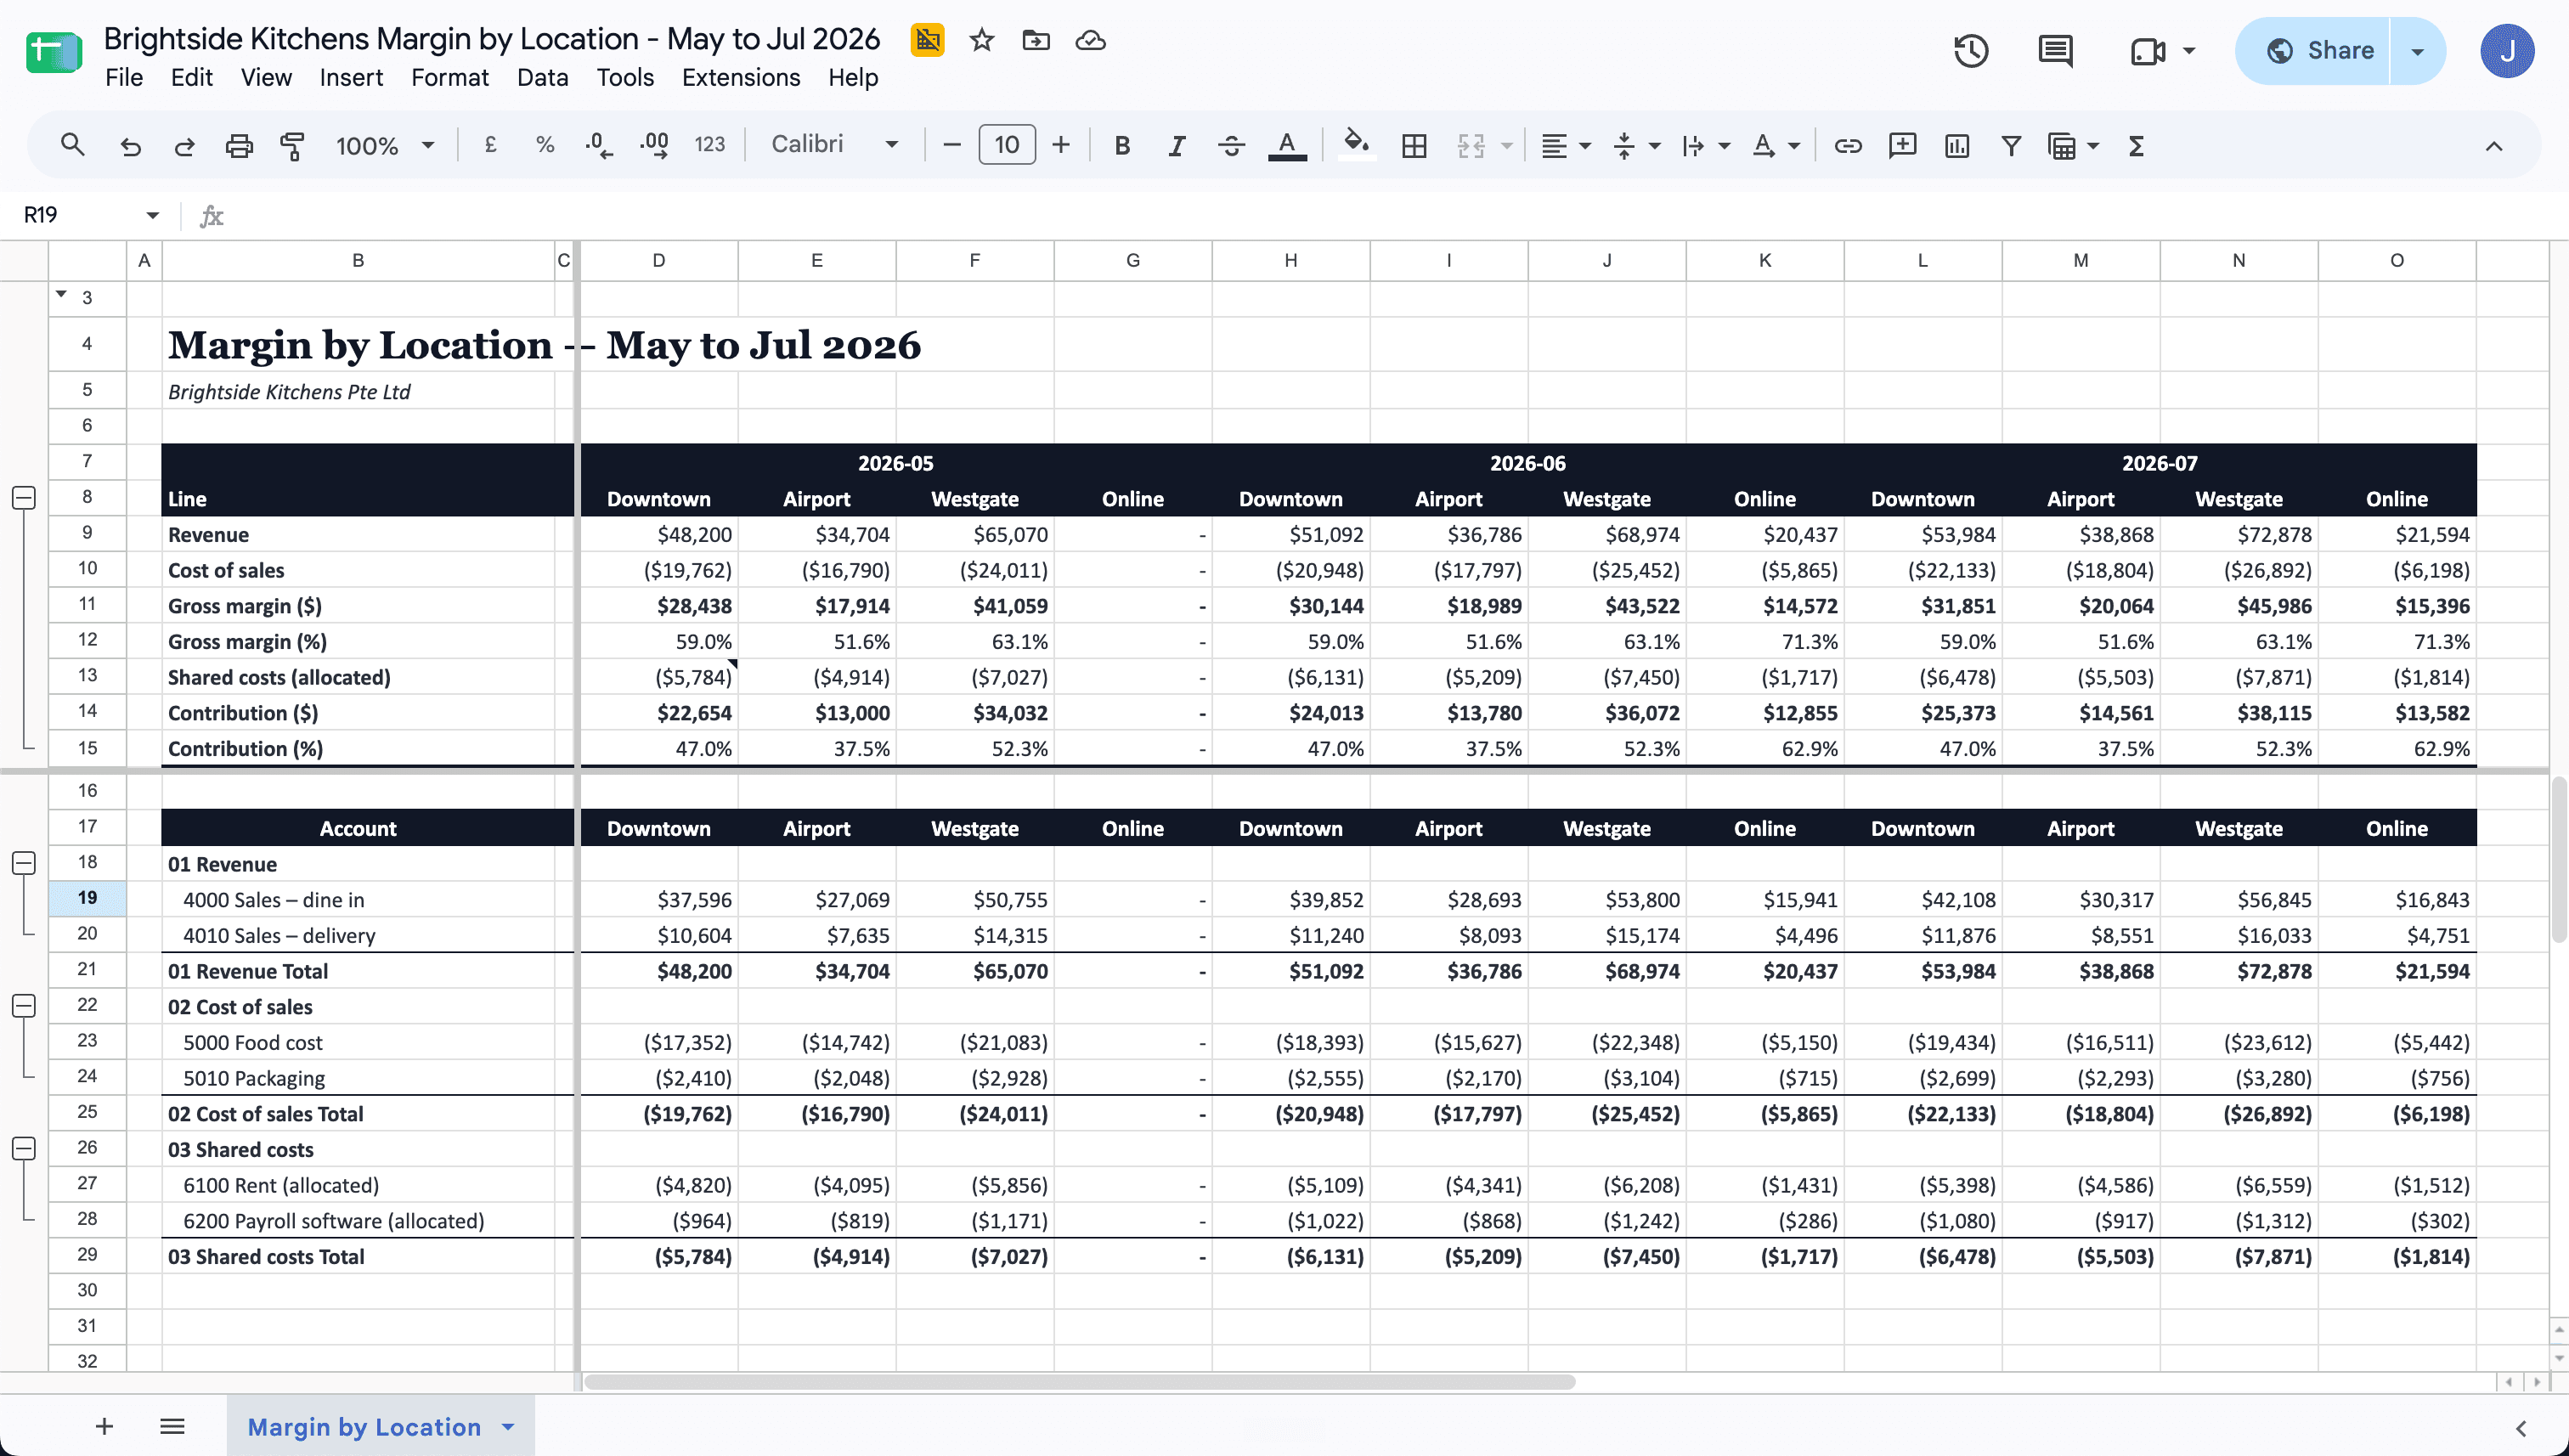Check the cloud document status

click(1090, 40)
